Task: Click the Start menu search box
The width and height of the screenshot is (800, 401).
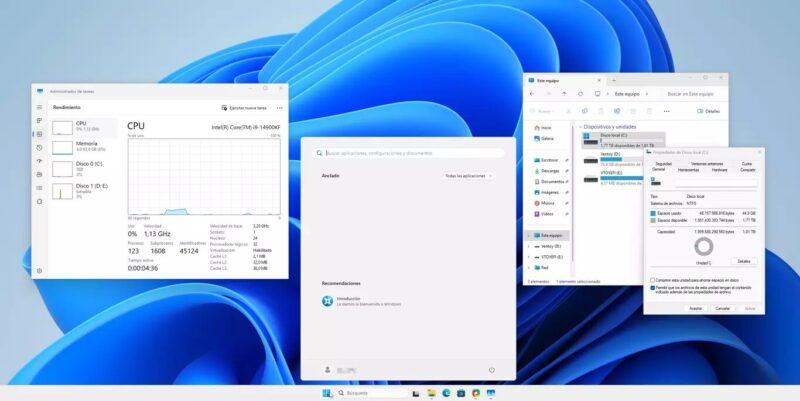Action: click(x=409, y=153)
